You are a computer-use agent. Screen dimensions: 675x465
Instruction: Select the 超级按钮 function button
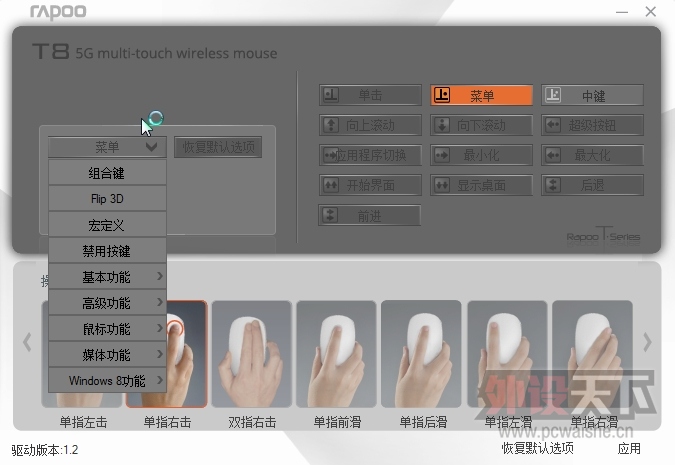[592, 125]
